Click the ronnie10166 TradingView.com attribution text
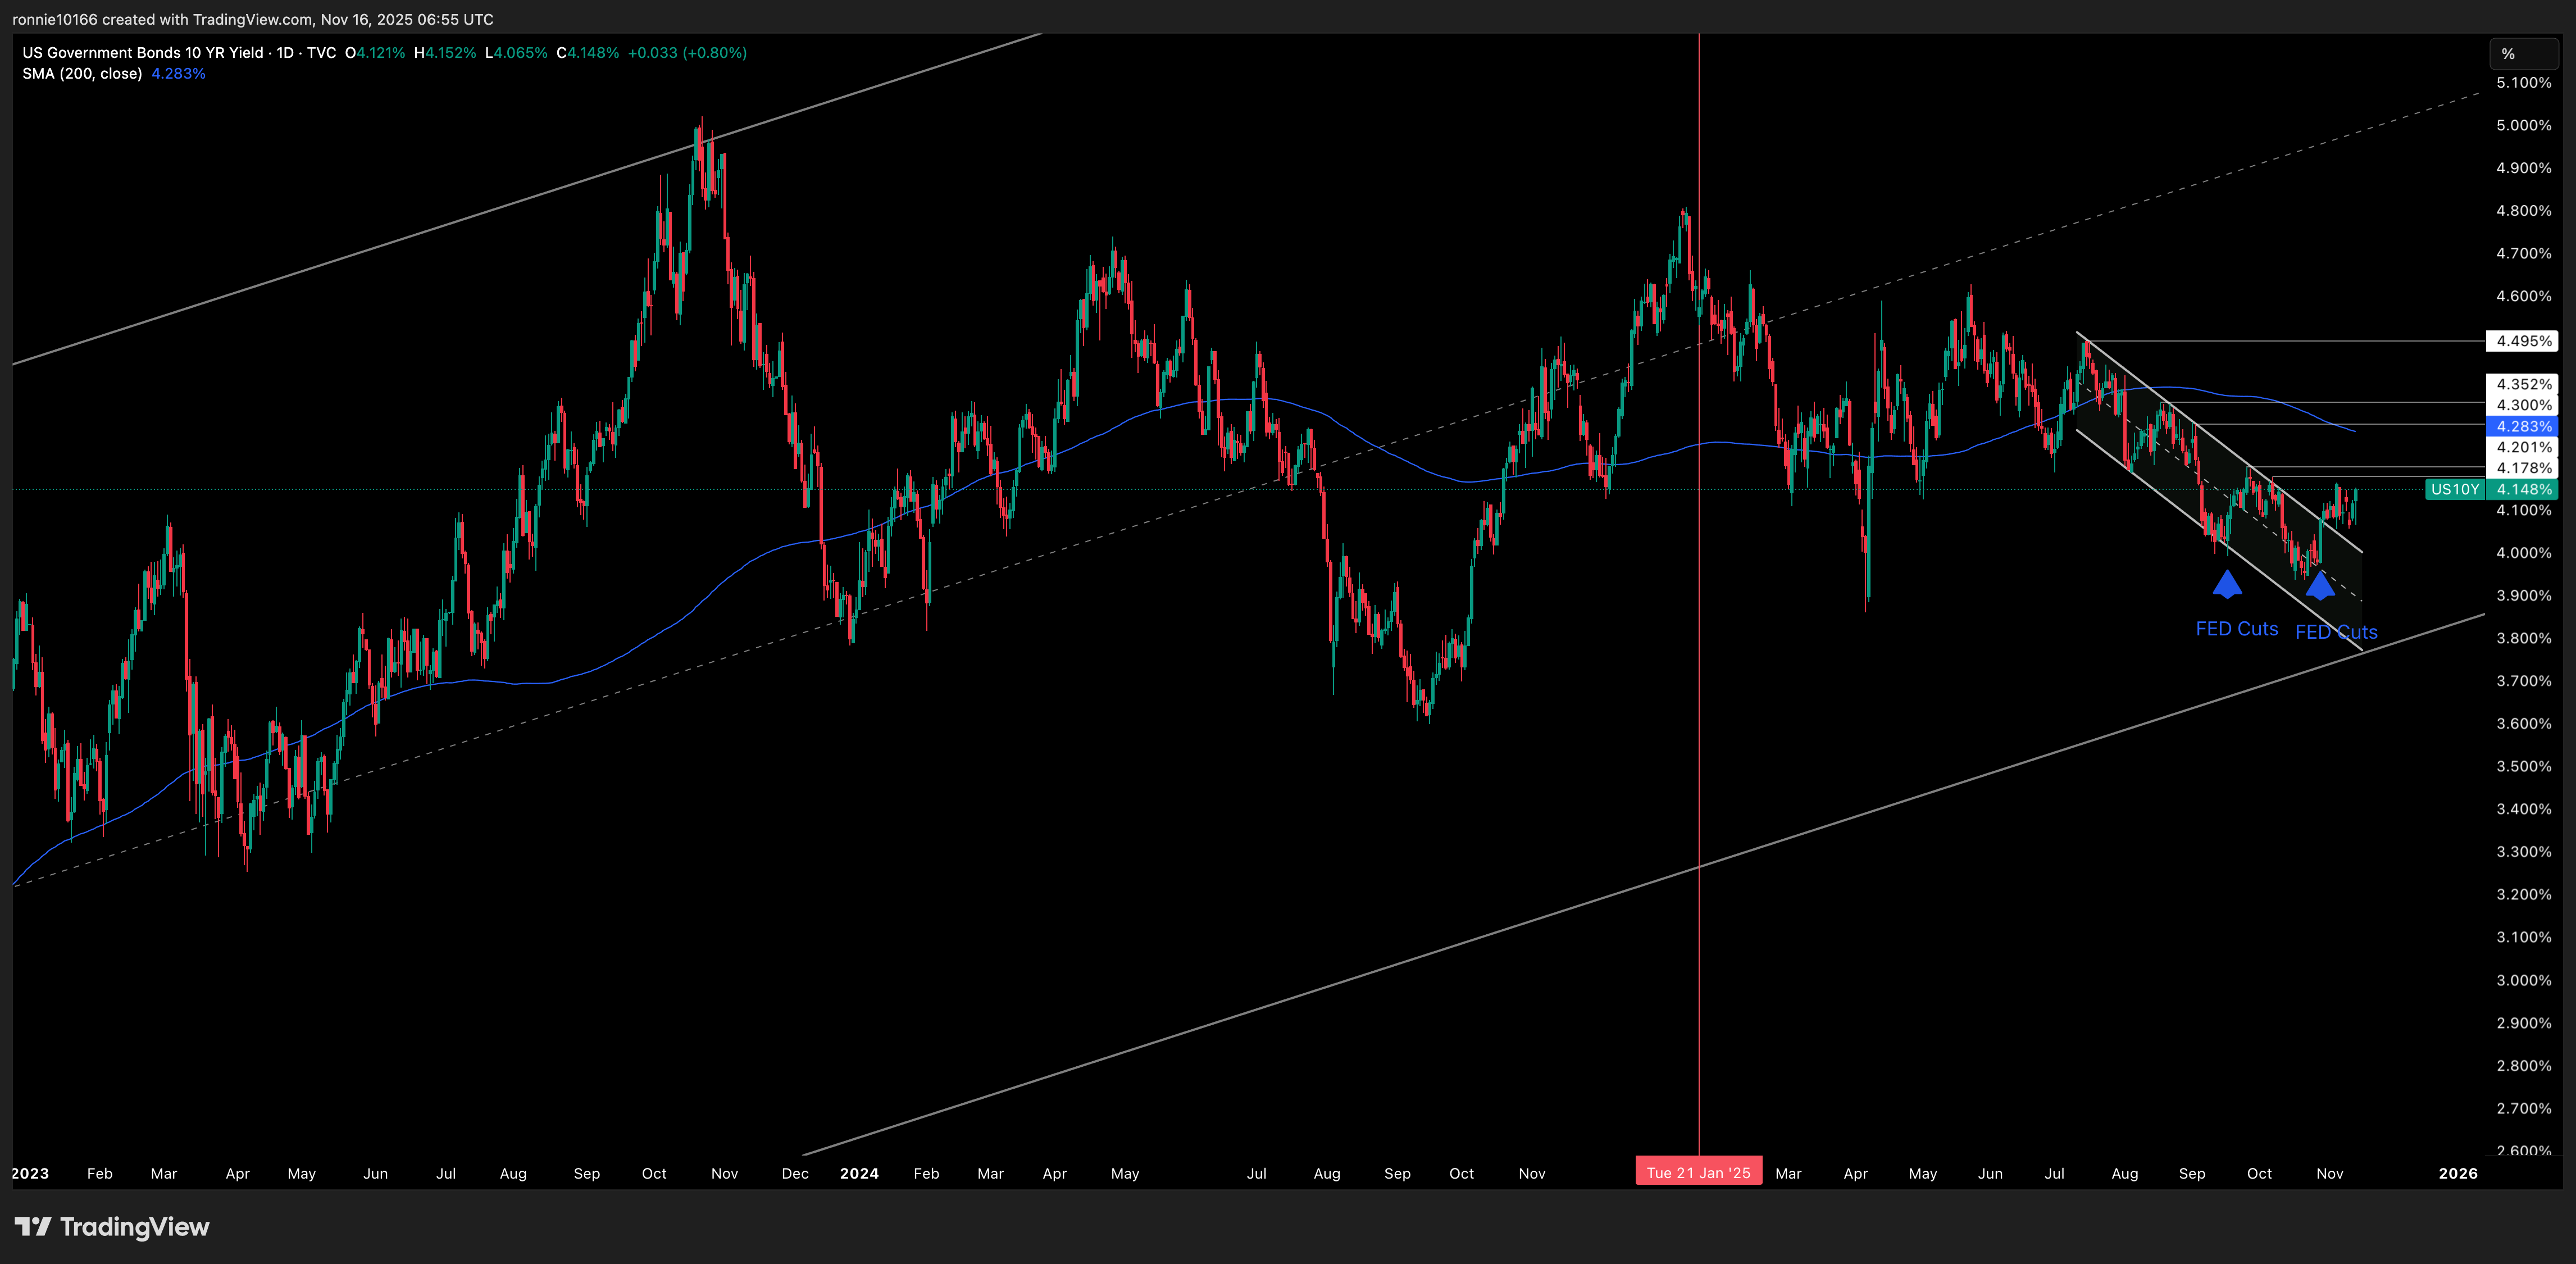 [x=250, y=18]
